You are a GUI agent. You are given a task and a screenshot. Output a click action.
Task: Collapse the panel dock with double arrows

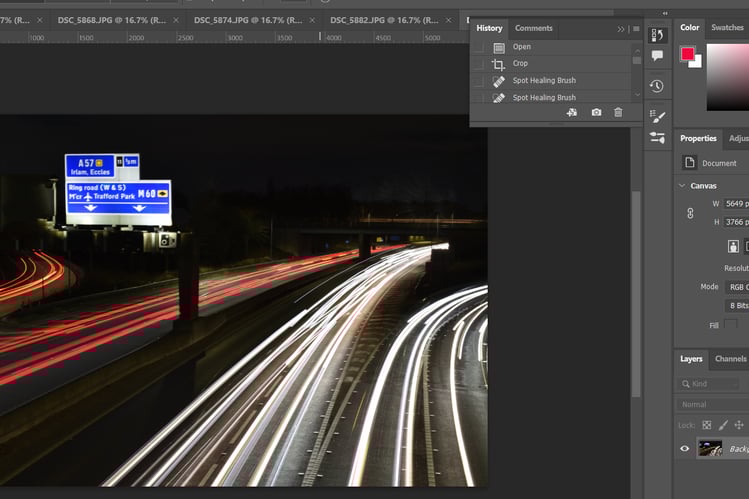click(665, 13)
